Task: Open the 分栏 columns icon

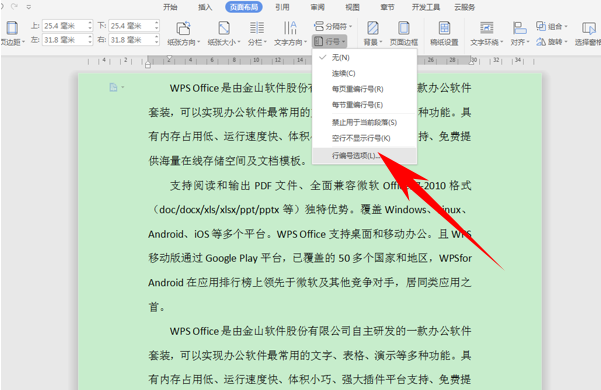Action: pos(257,28)
